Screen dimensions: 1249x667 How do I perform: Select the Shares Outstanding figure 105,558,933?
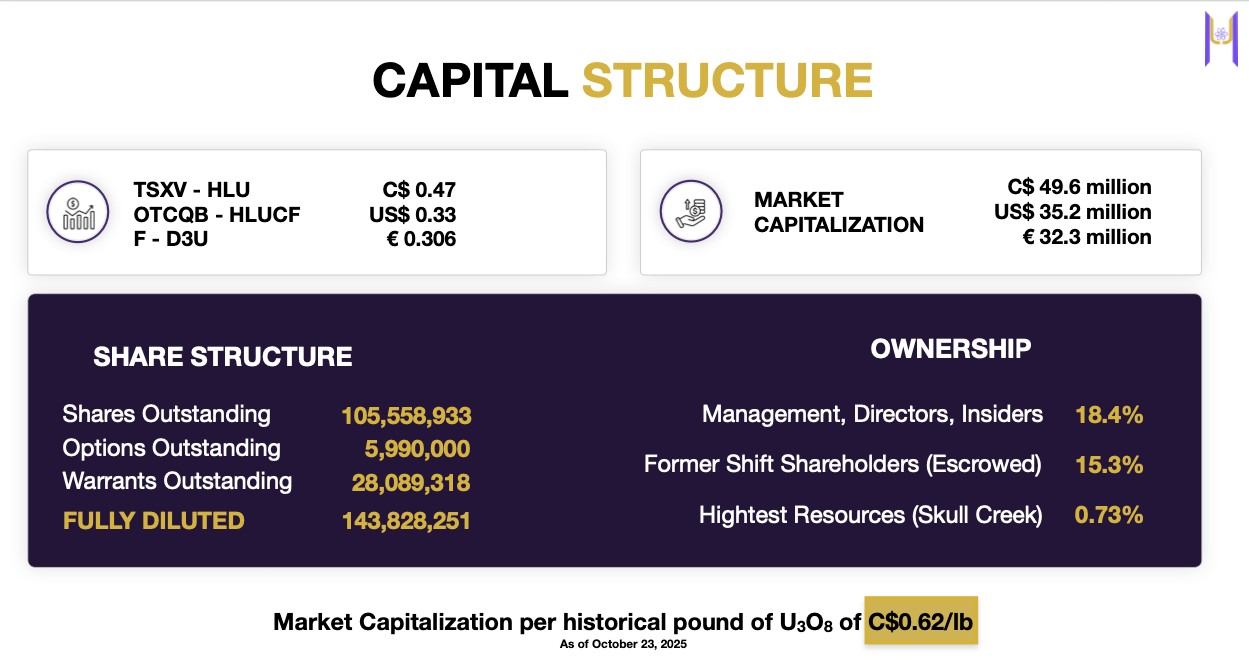tap(405, 416)
